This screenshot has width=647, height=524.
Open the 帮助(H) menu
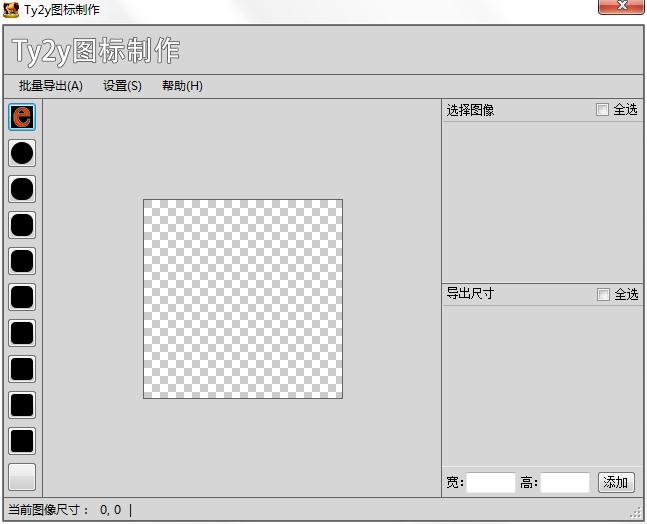[182, 86]
